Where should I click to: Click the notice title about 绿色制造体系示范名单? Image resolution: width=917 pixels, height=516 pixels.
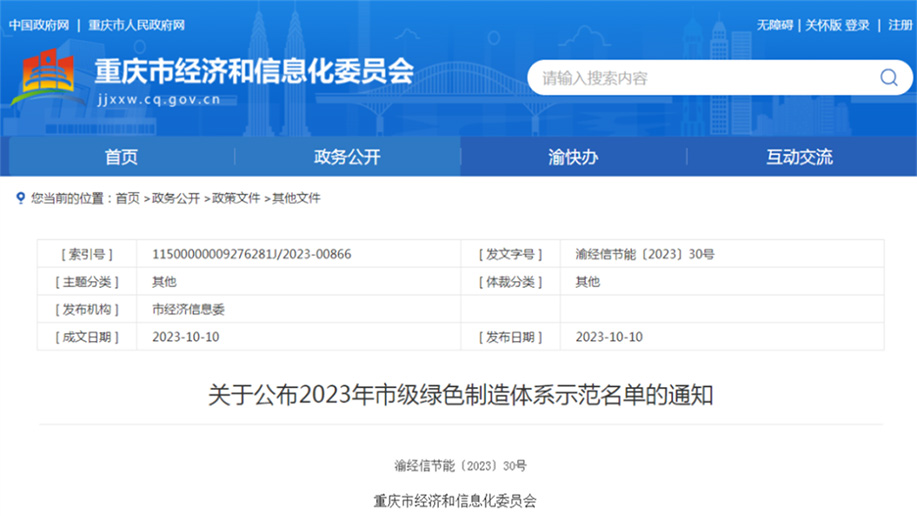pyautogui.click(x=460, y=395)
